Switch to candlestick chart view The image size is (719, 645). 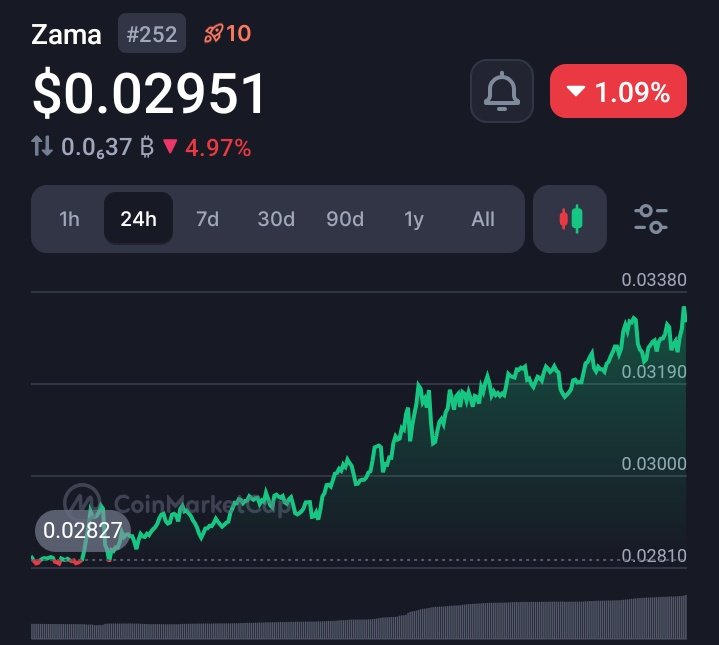pos(570,219)
